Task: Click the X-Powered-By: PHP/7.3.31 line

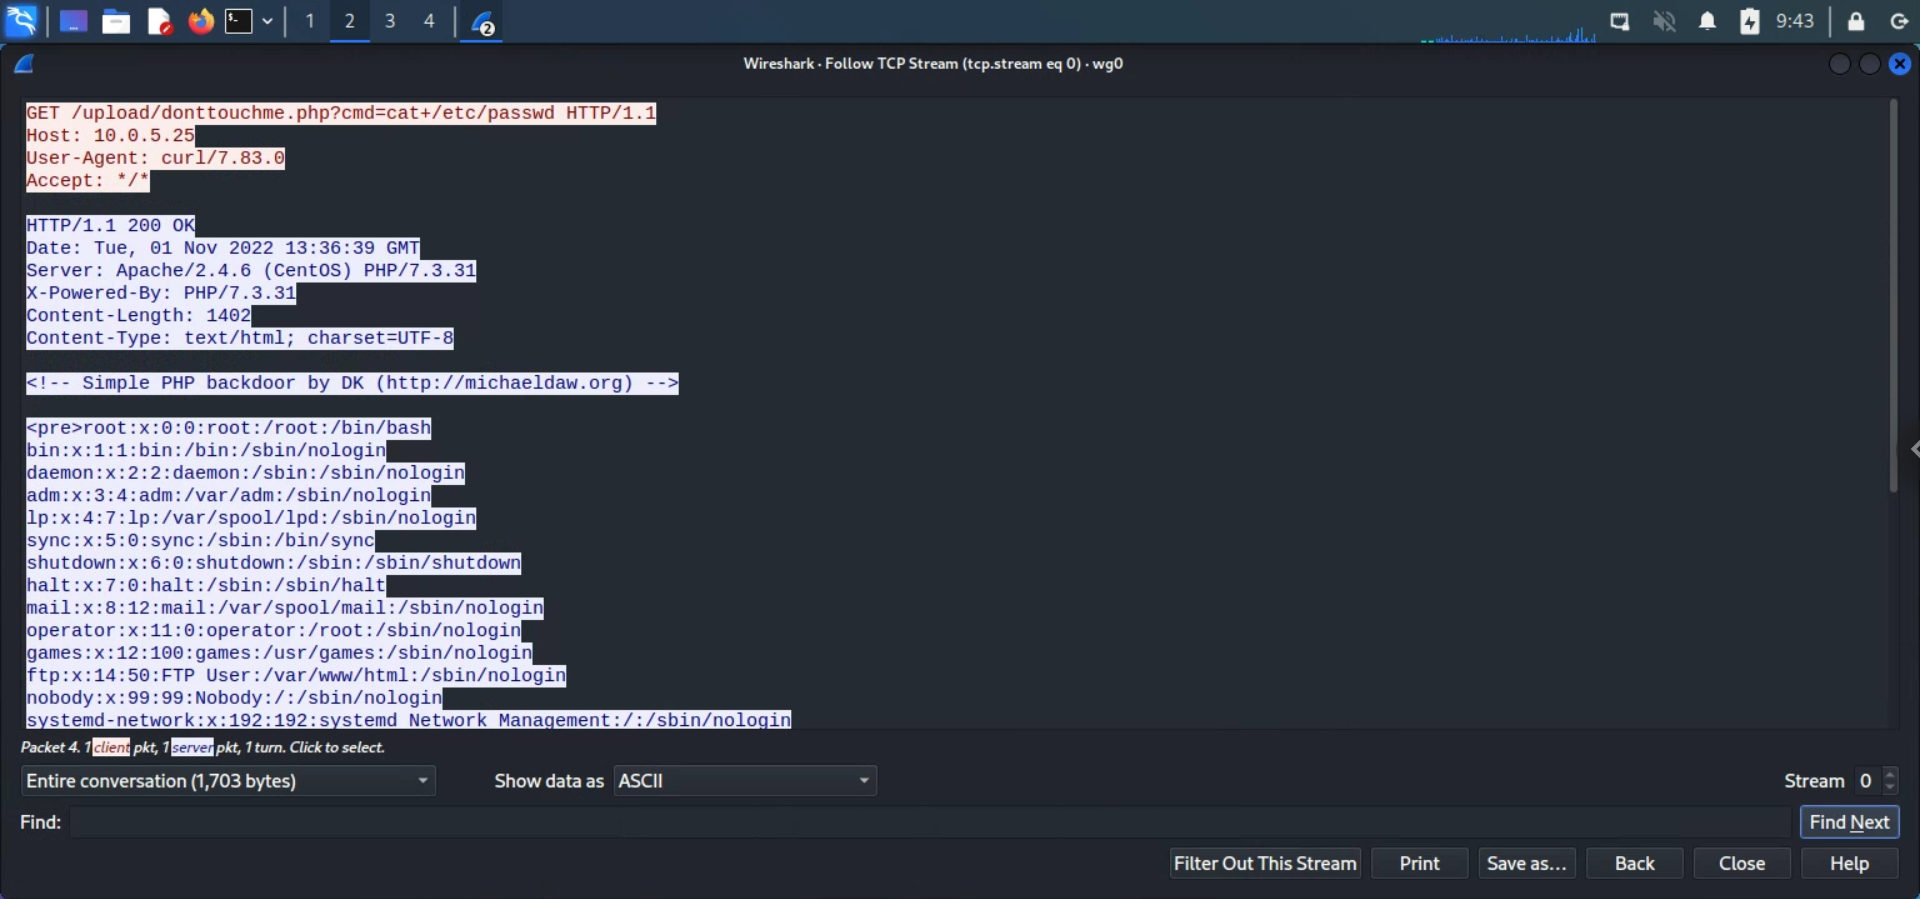Action: (x=161, y=293)
